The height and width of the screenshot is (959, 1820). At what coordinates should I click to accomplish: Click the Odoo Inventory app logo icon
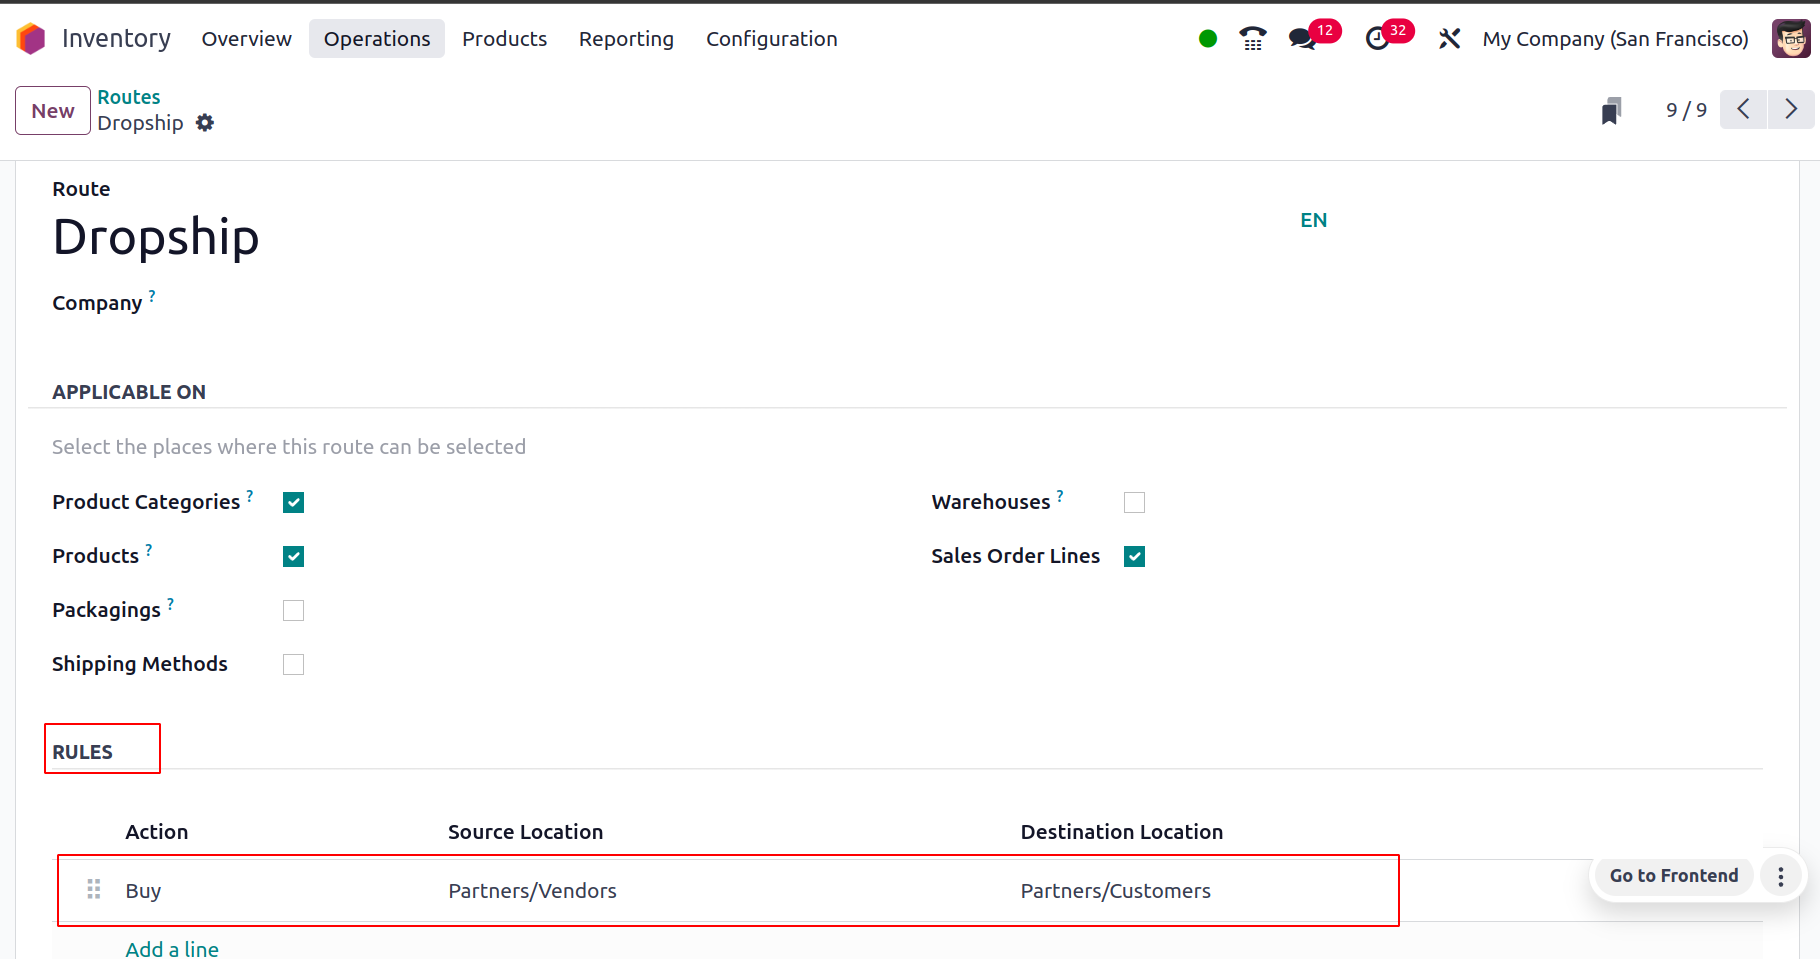point(31,39)
